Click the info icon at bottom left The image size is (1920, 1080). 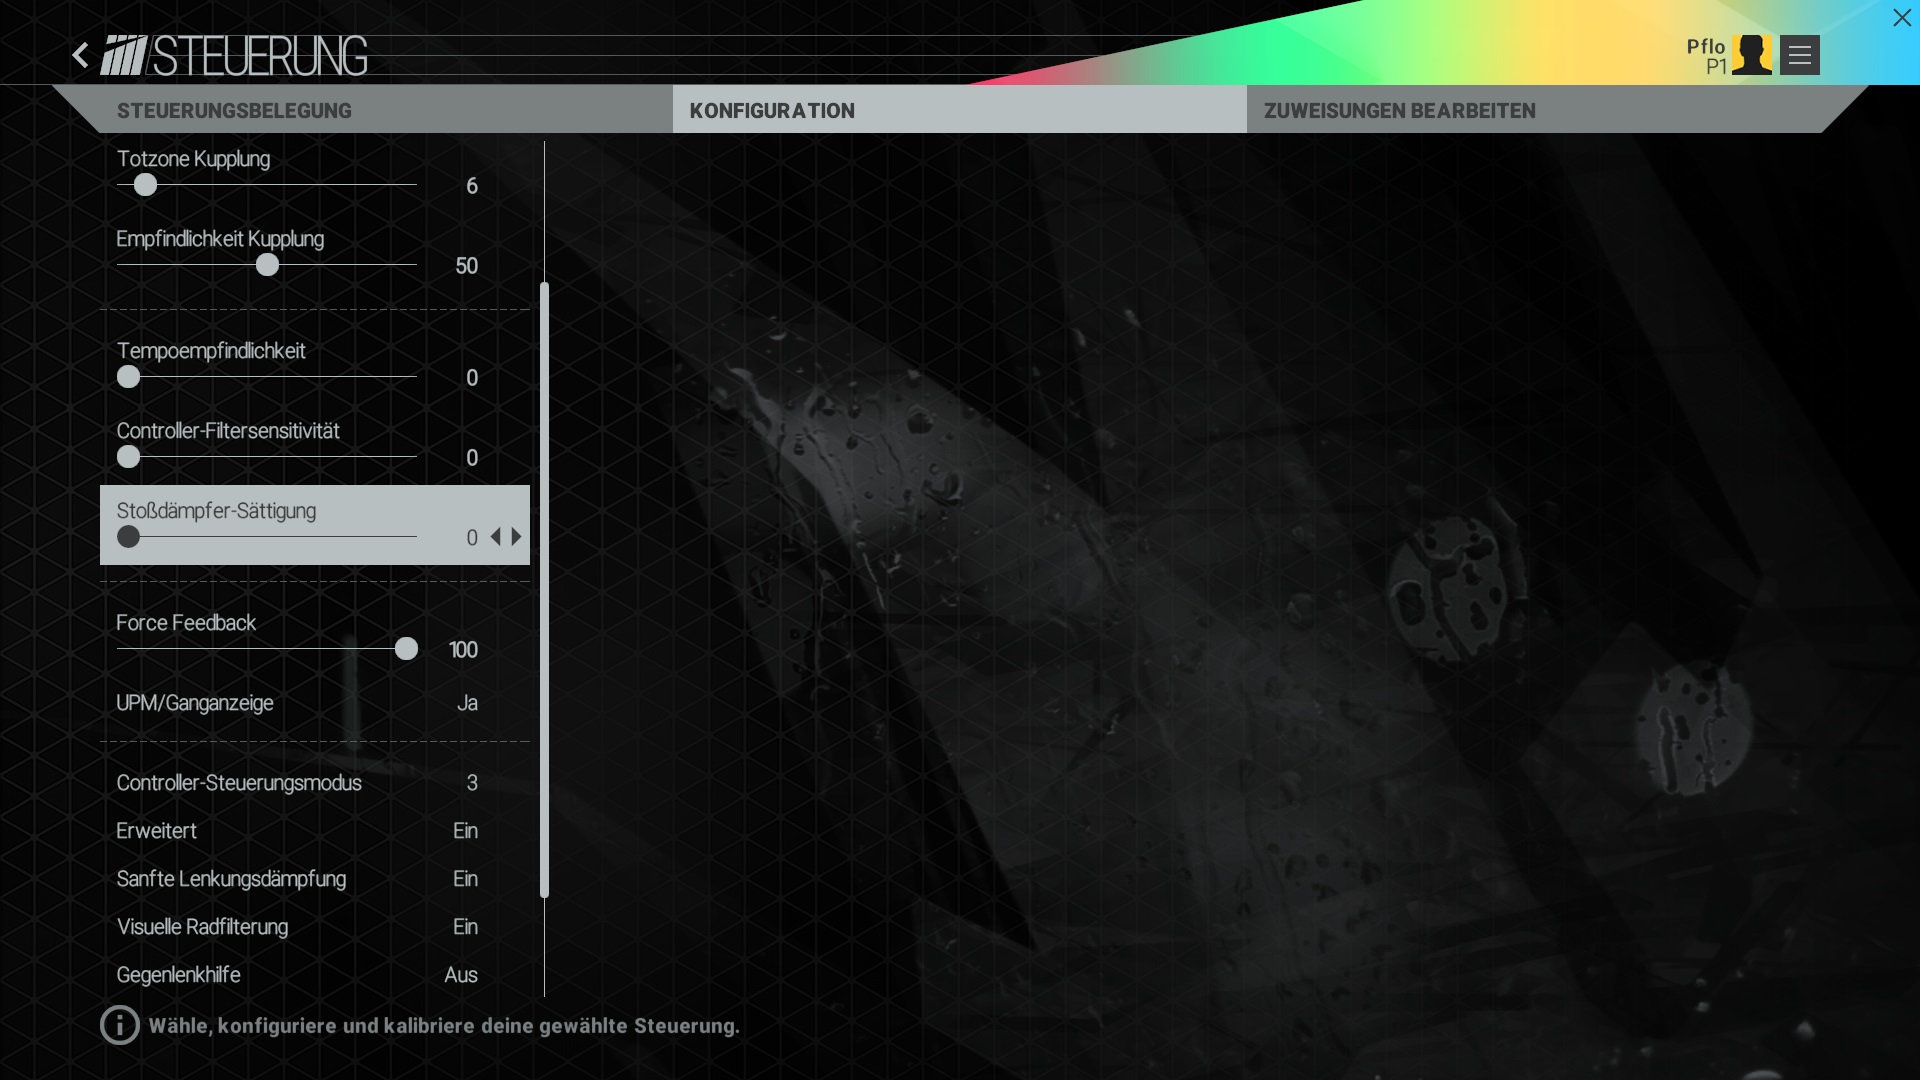click(x=119, y=1025)
